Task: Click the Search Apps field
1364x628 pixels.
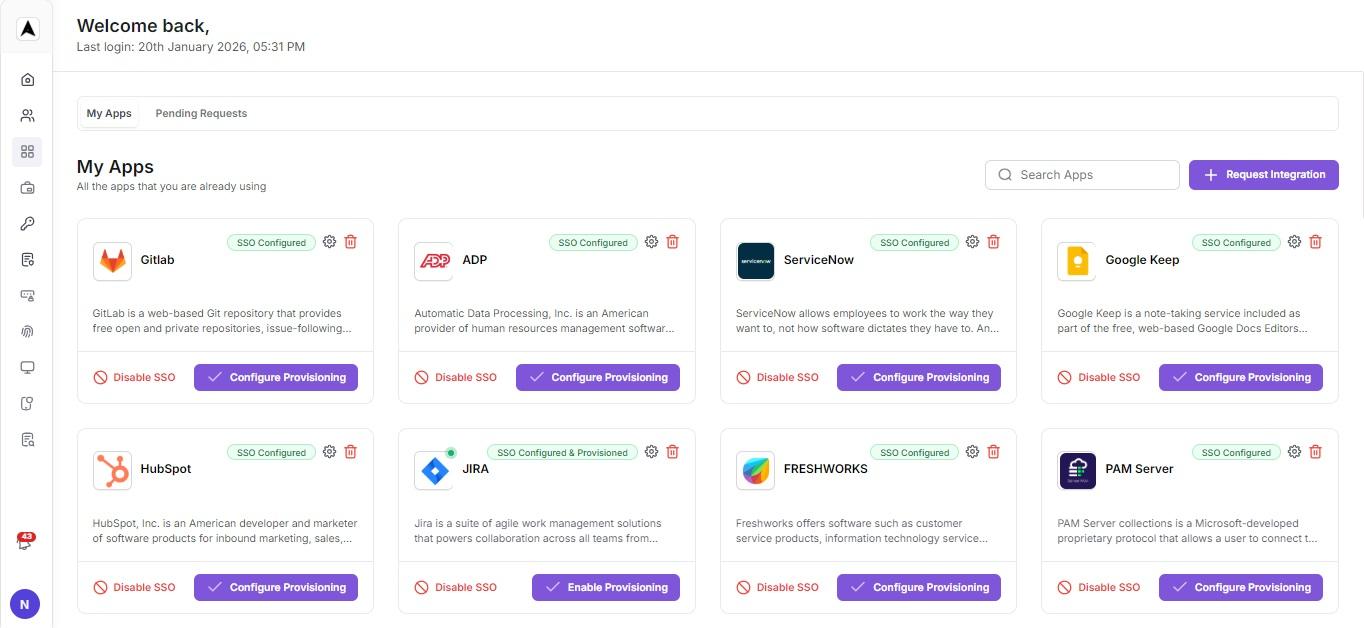Action: coord(1081,174)
